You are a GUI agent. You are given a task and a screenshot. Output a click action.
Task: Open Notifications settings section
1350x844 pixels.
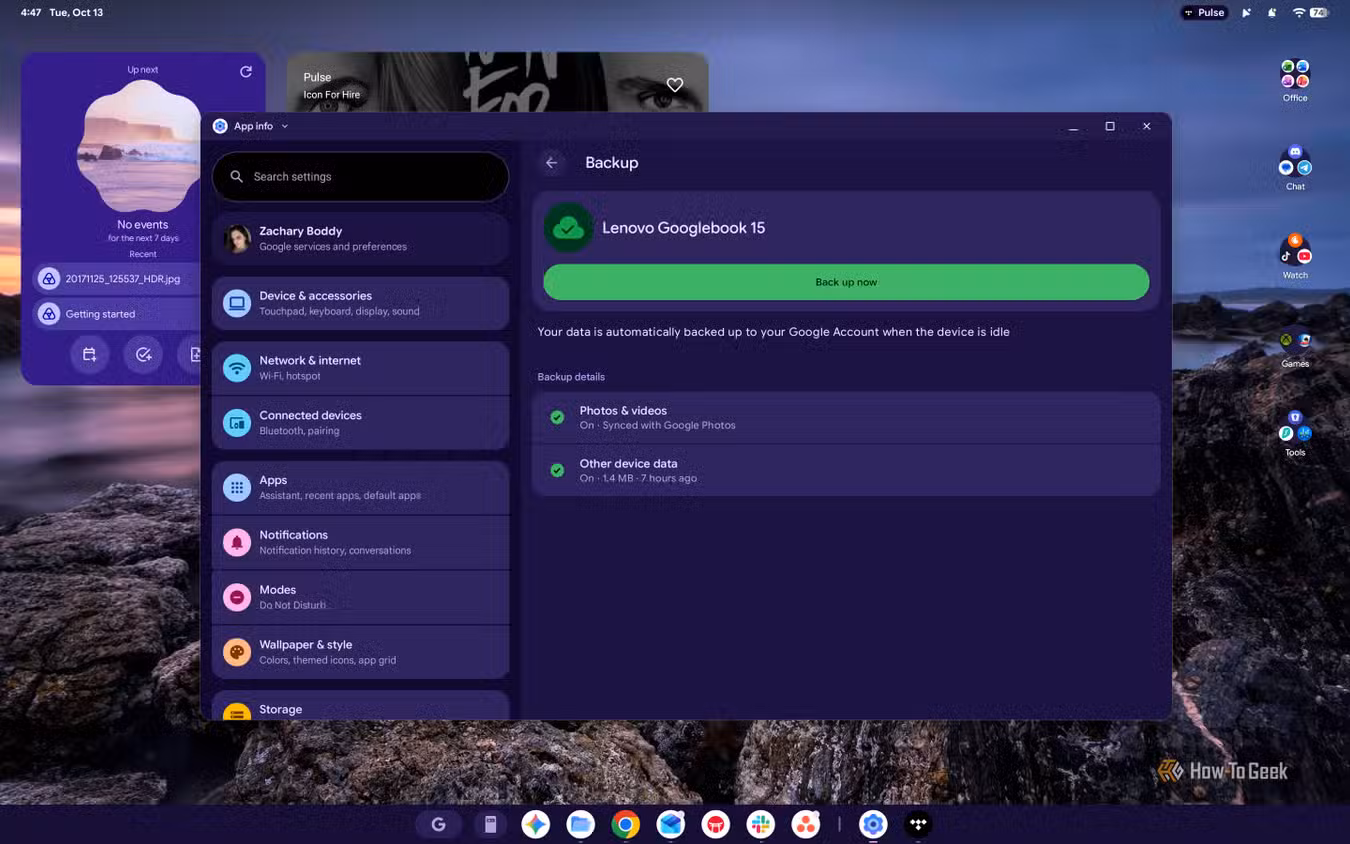tap(361, 543)
